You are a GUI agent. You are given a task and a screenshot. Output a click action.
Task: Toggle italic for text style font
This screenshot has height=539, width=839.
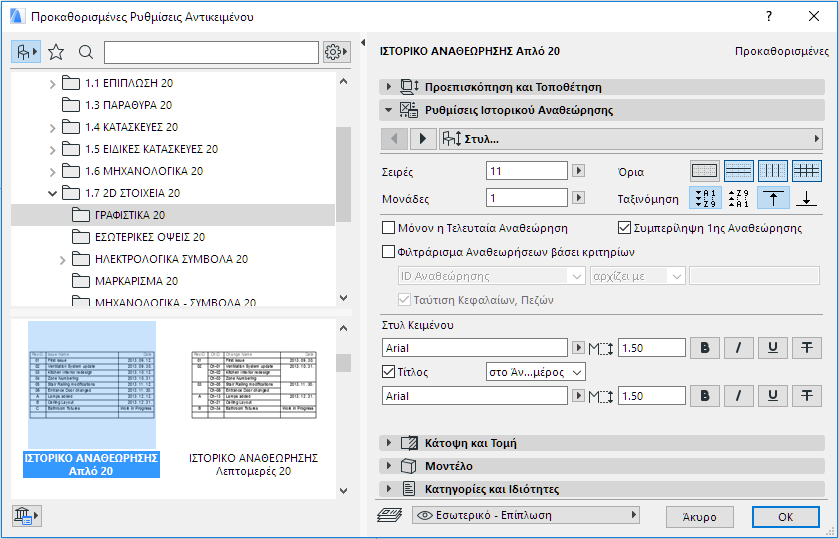tap(738, 348)
